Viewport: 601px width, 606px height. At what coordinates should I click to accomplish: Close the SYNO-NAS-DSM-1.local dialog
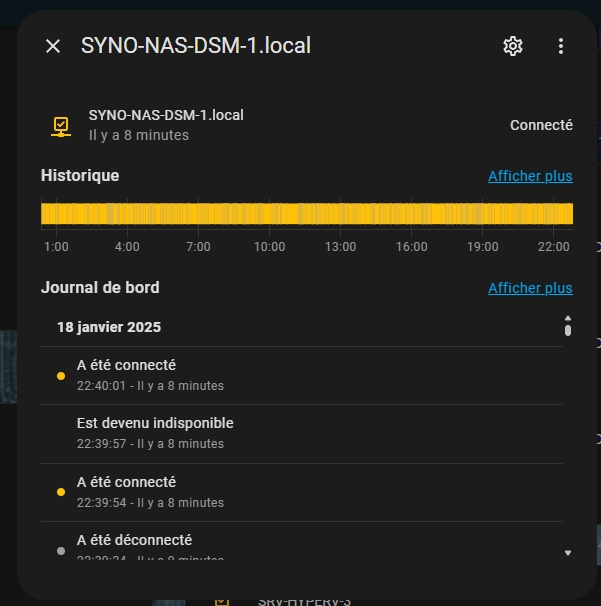(x=53, y=46)
